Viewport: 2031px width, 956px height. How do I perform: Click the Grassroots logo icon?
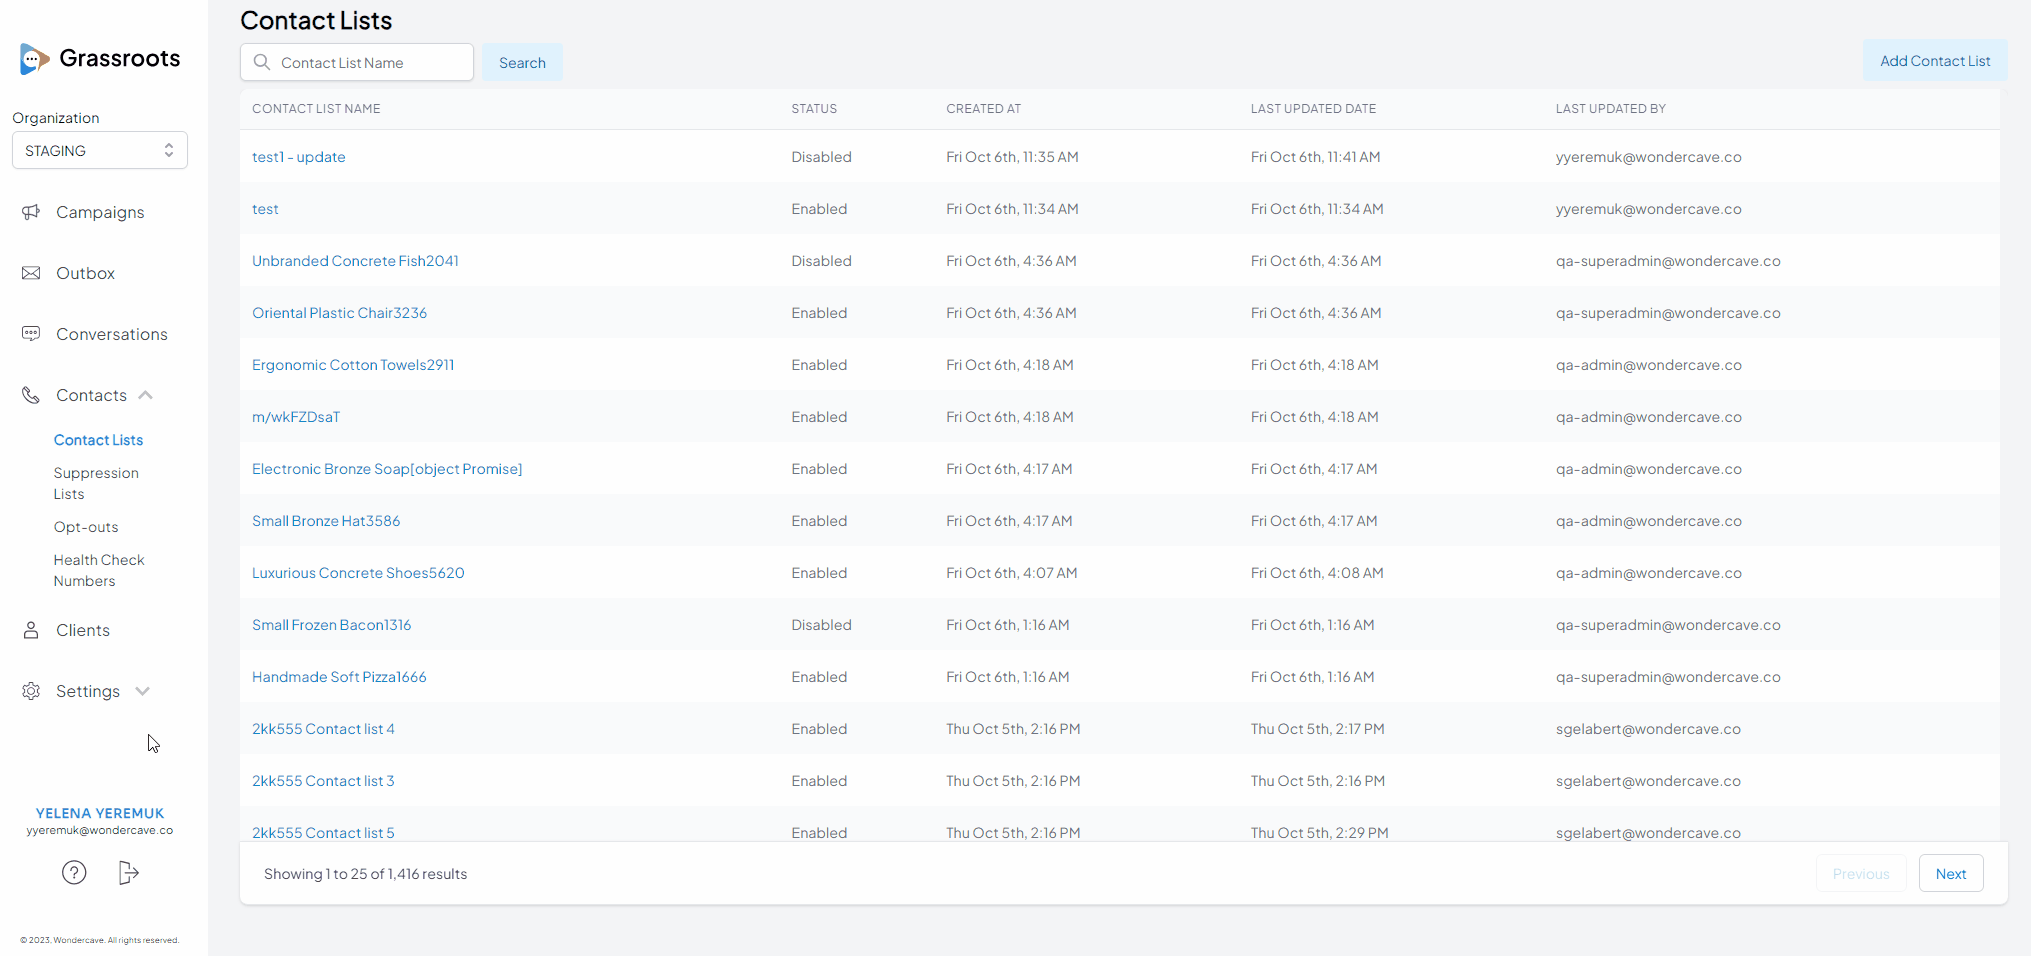point(34,59)
